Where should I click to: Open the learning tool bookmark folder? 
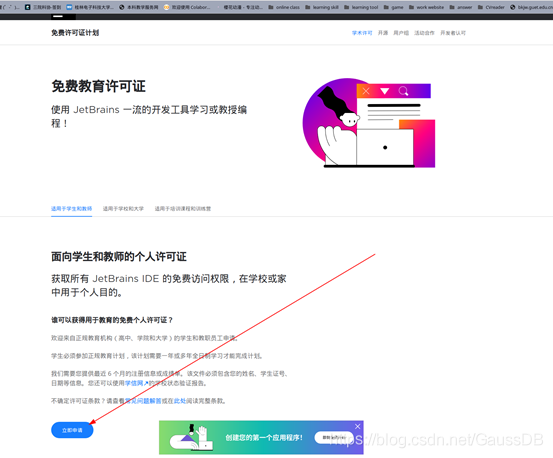(x=361, y=7)
